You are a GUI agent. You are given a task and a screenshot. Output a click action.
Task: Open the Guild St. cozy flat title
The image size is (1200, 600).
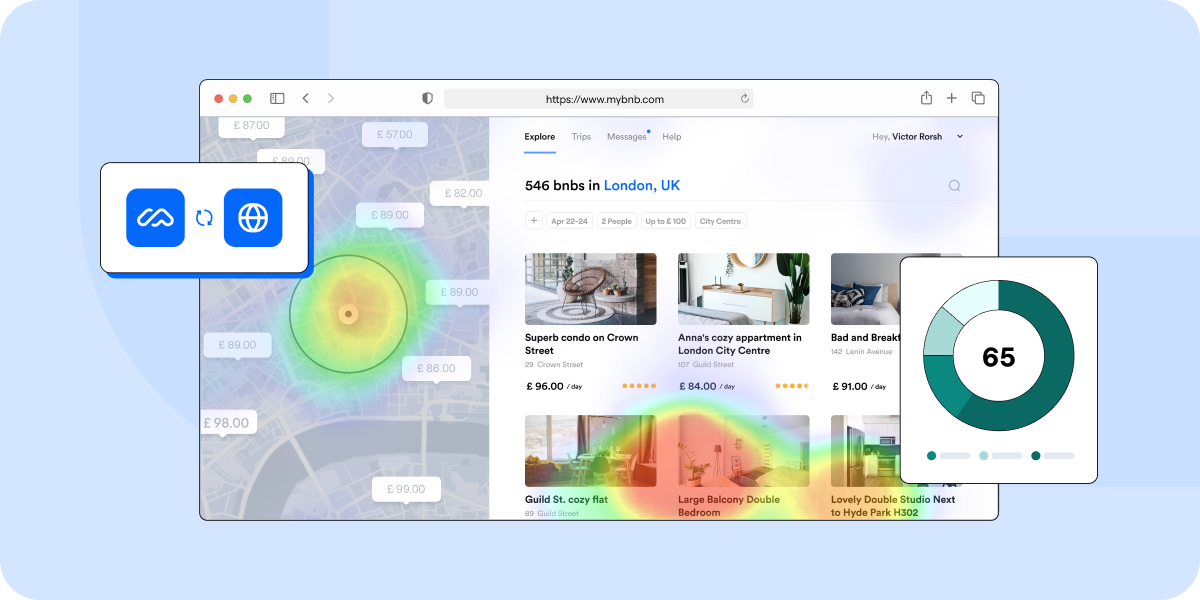566,500
